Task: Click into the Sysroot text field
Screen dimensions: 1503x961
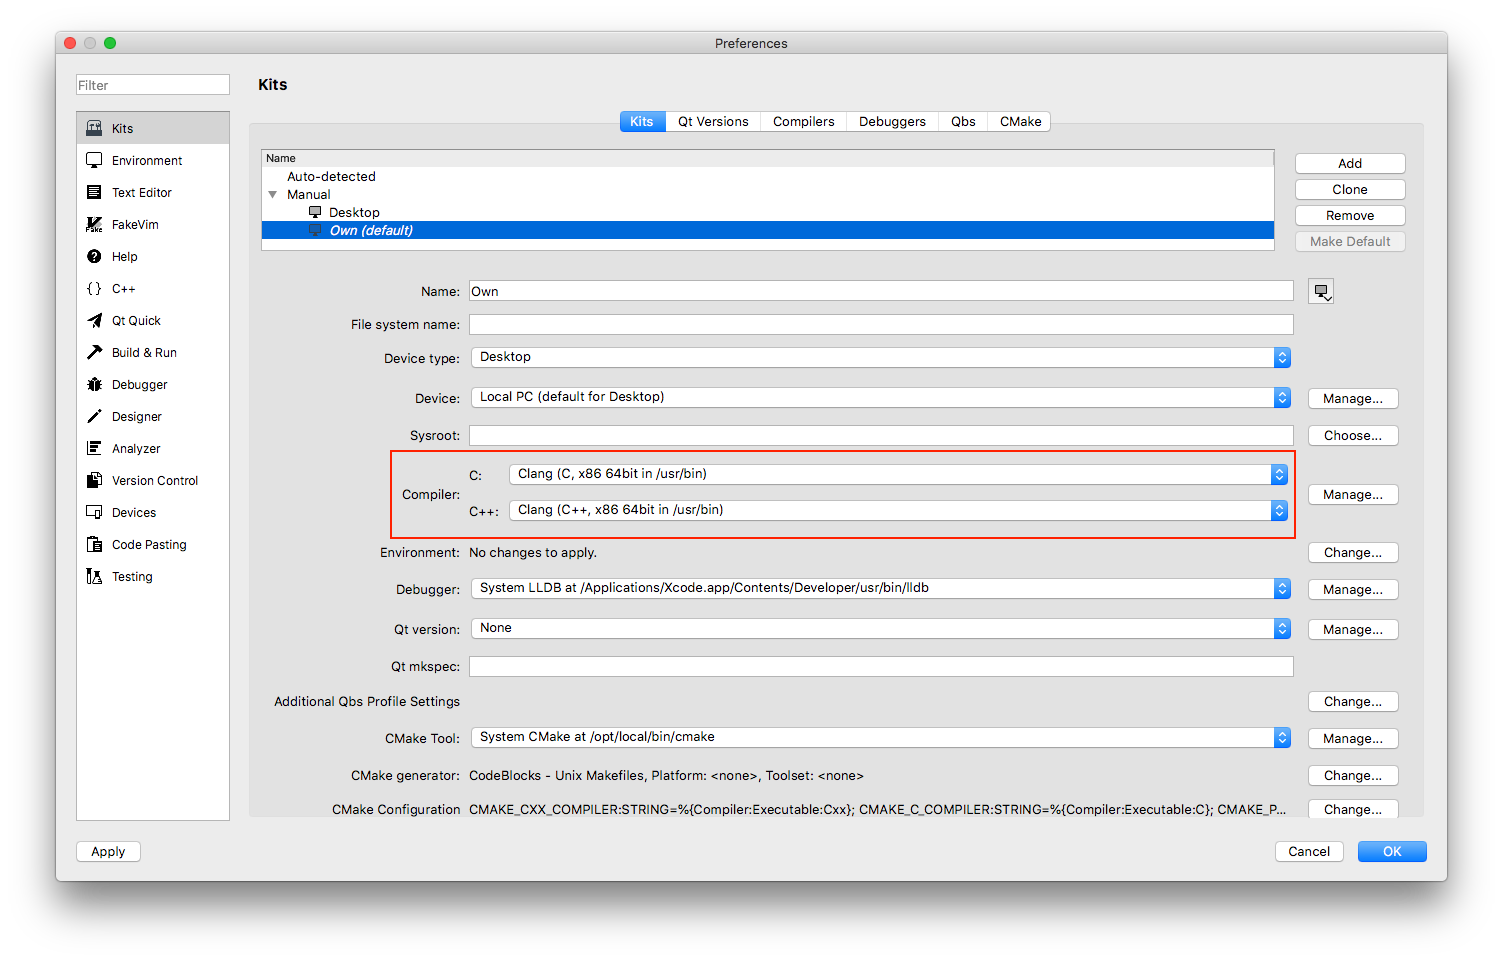Action: [x=880, y=436]
